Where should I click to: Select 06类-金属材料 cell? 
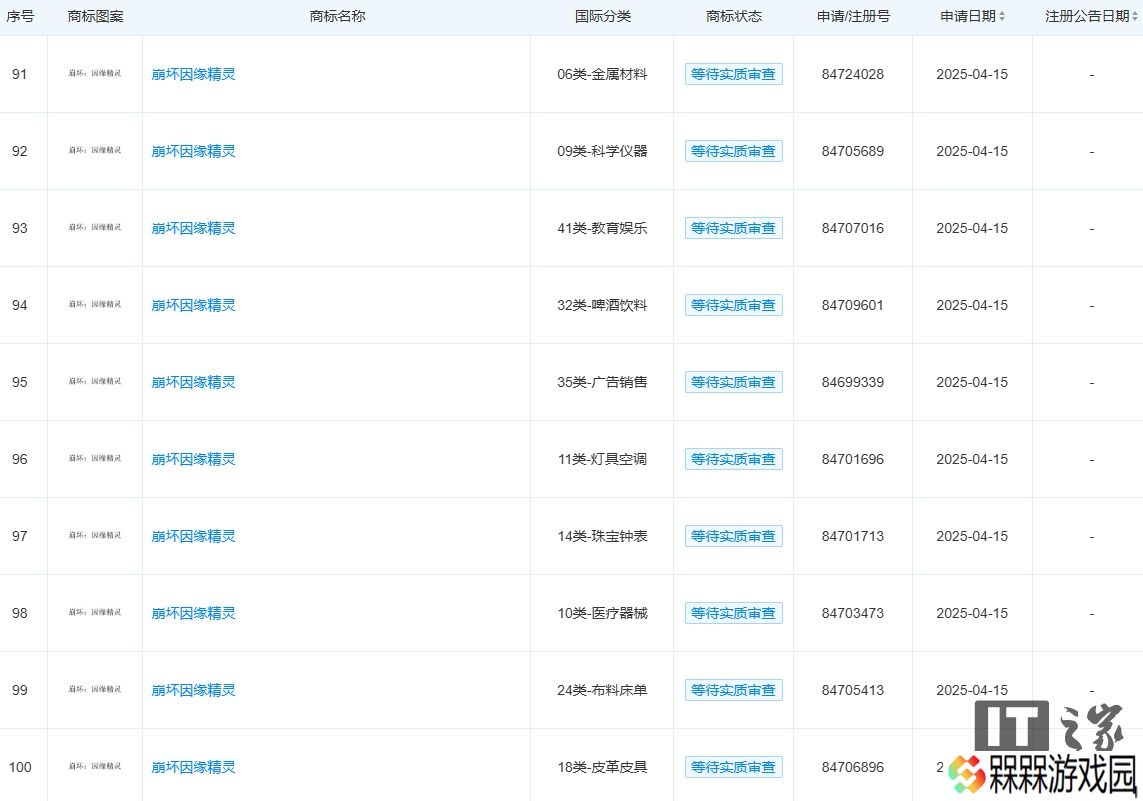pyautogui.click(x=602, y=74)
